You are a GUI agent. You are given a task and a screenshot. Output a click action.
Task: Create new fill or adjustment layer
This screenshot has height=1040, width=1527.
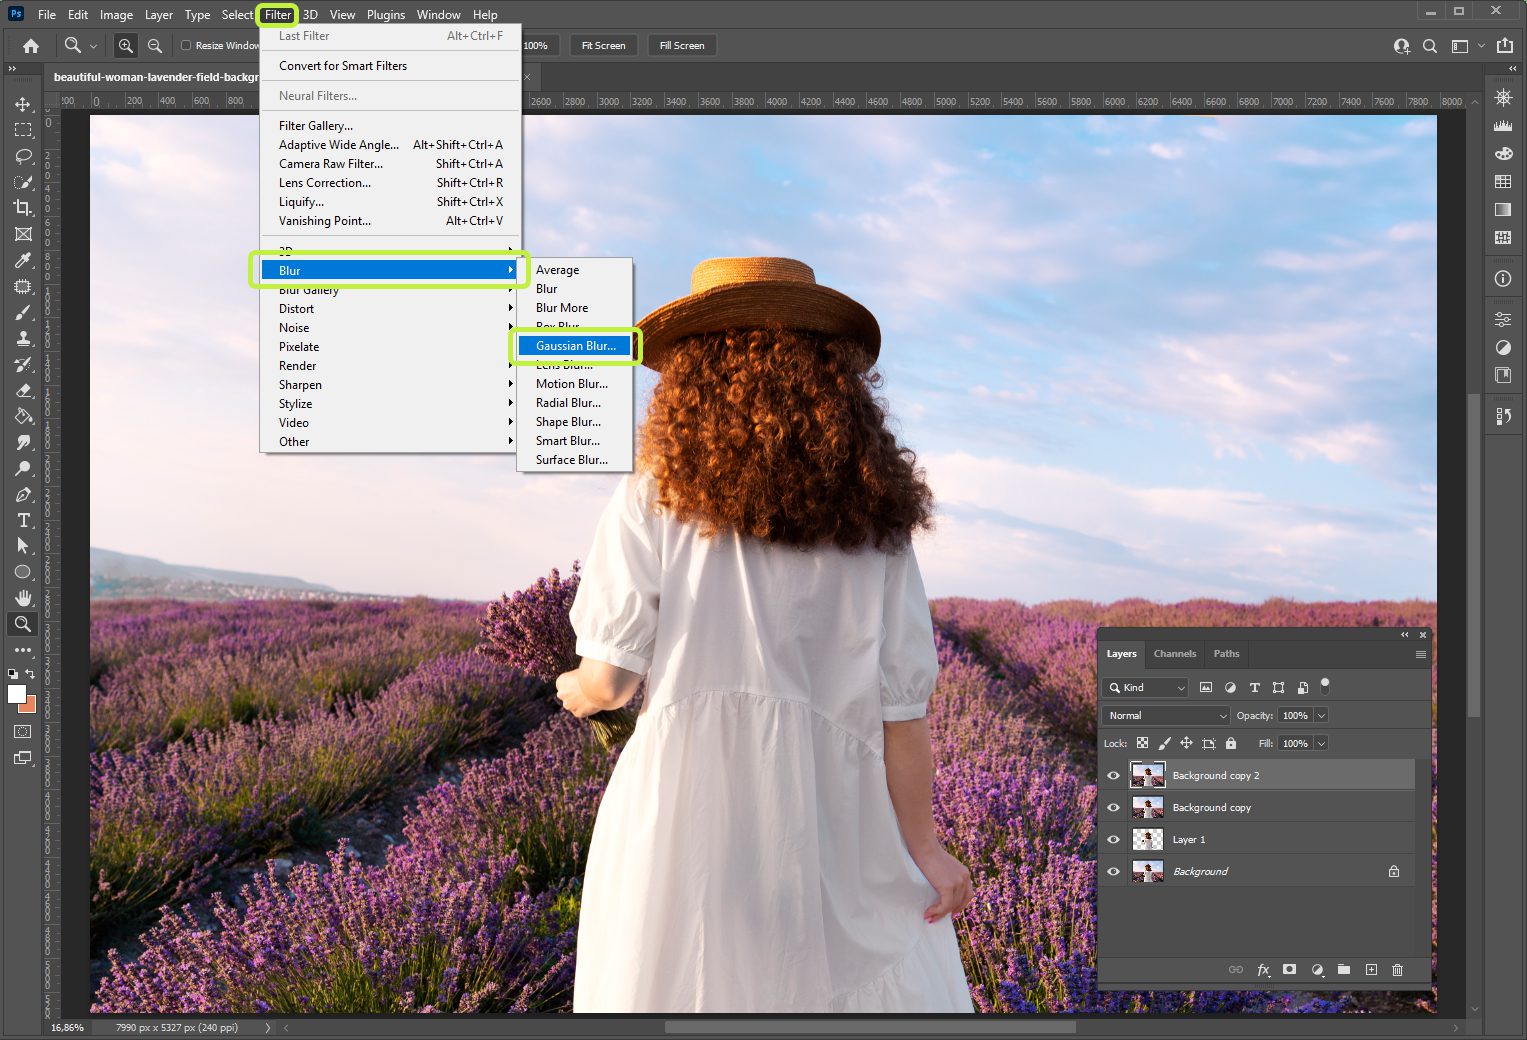coord(1317,970)
